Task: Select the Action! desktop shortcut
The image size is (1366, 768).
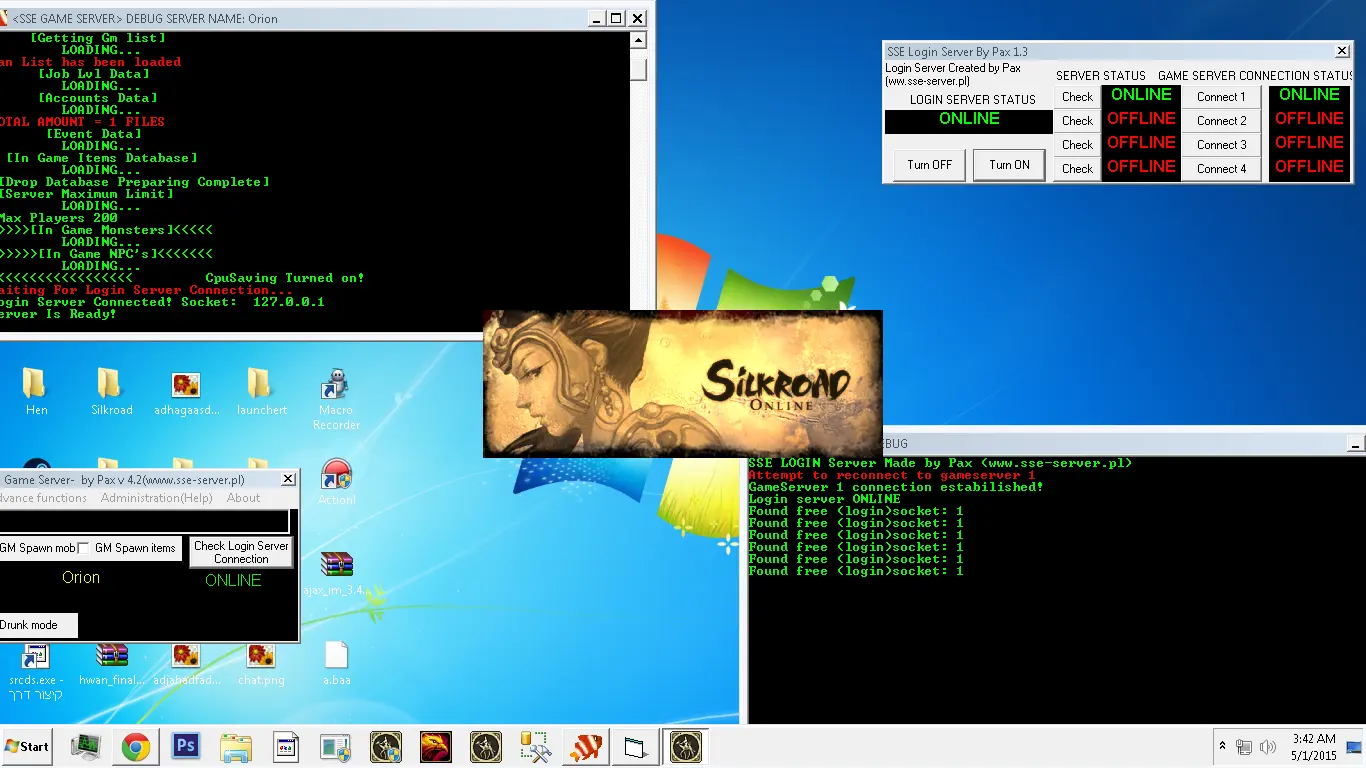Action: point(336,483)
